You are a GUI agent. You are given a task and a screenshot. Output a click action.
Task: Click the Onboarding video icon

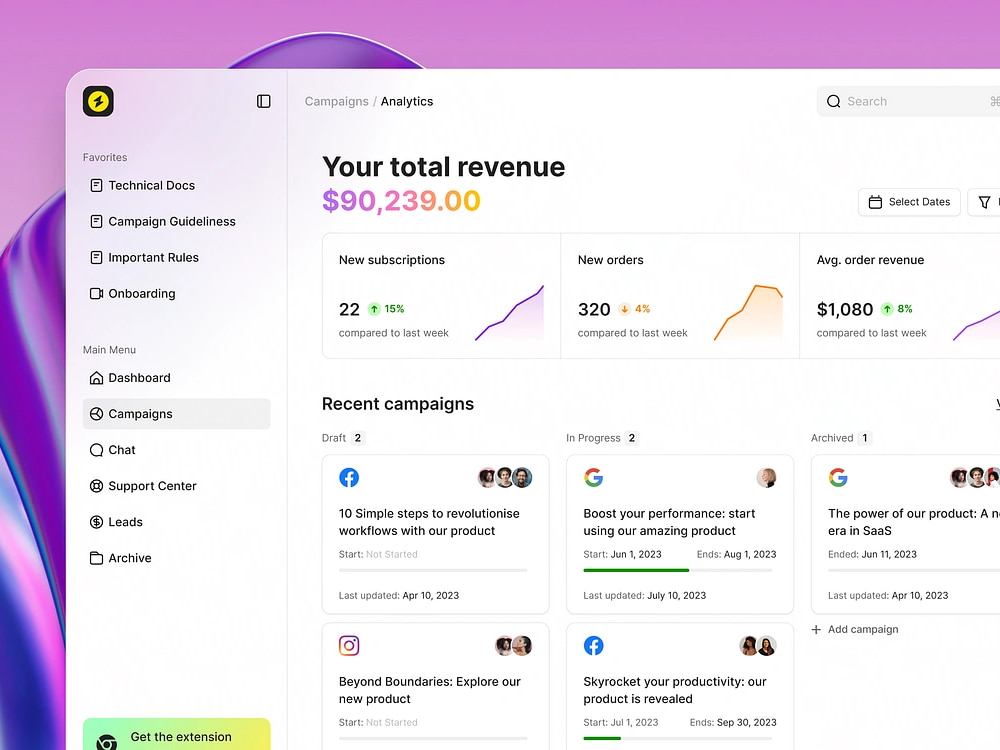[96, 293]
